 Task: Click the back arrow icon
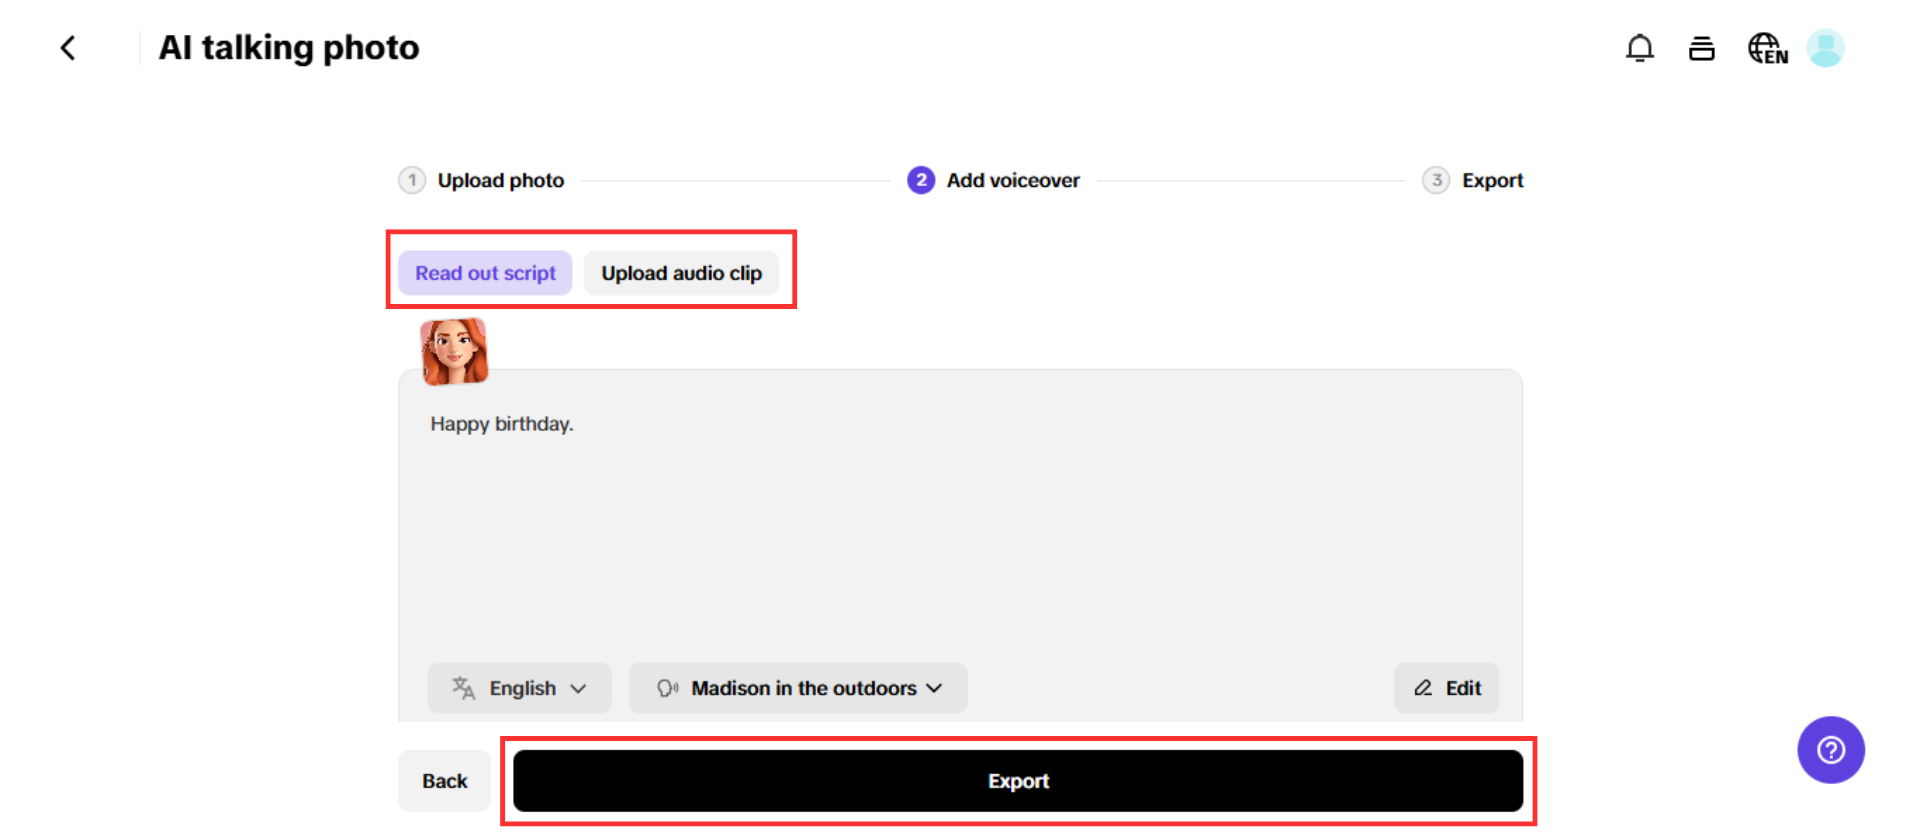(68, 48)
